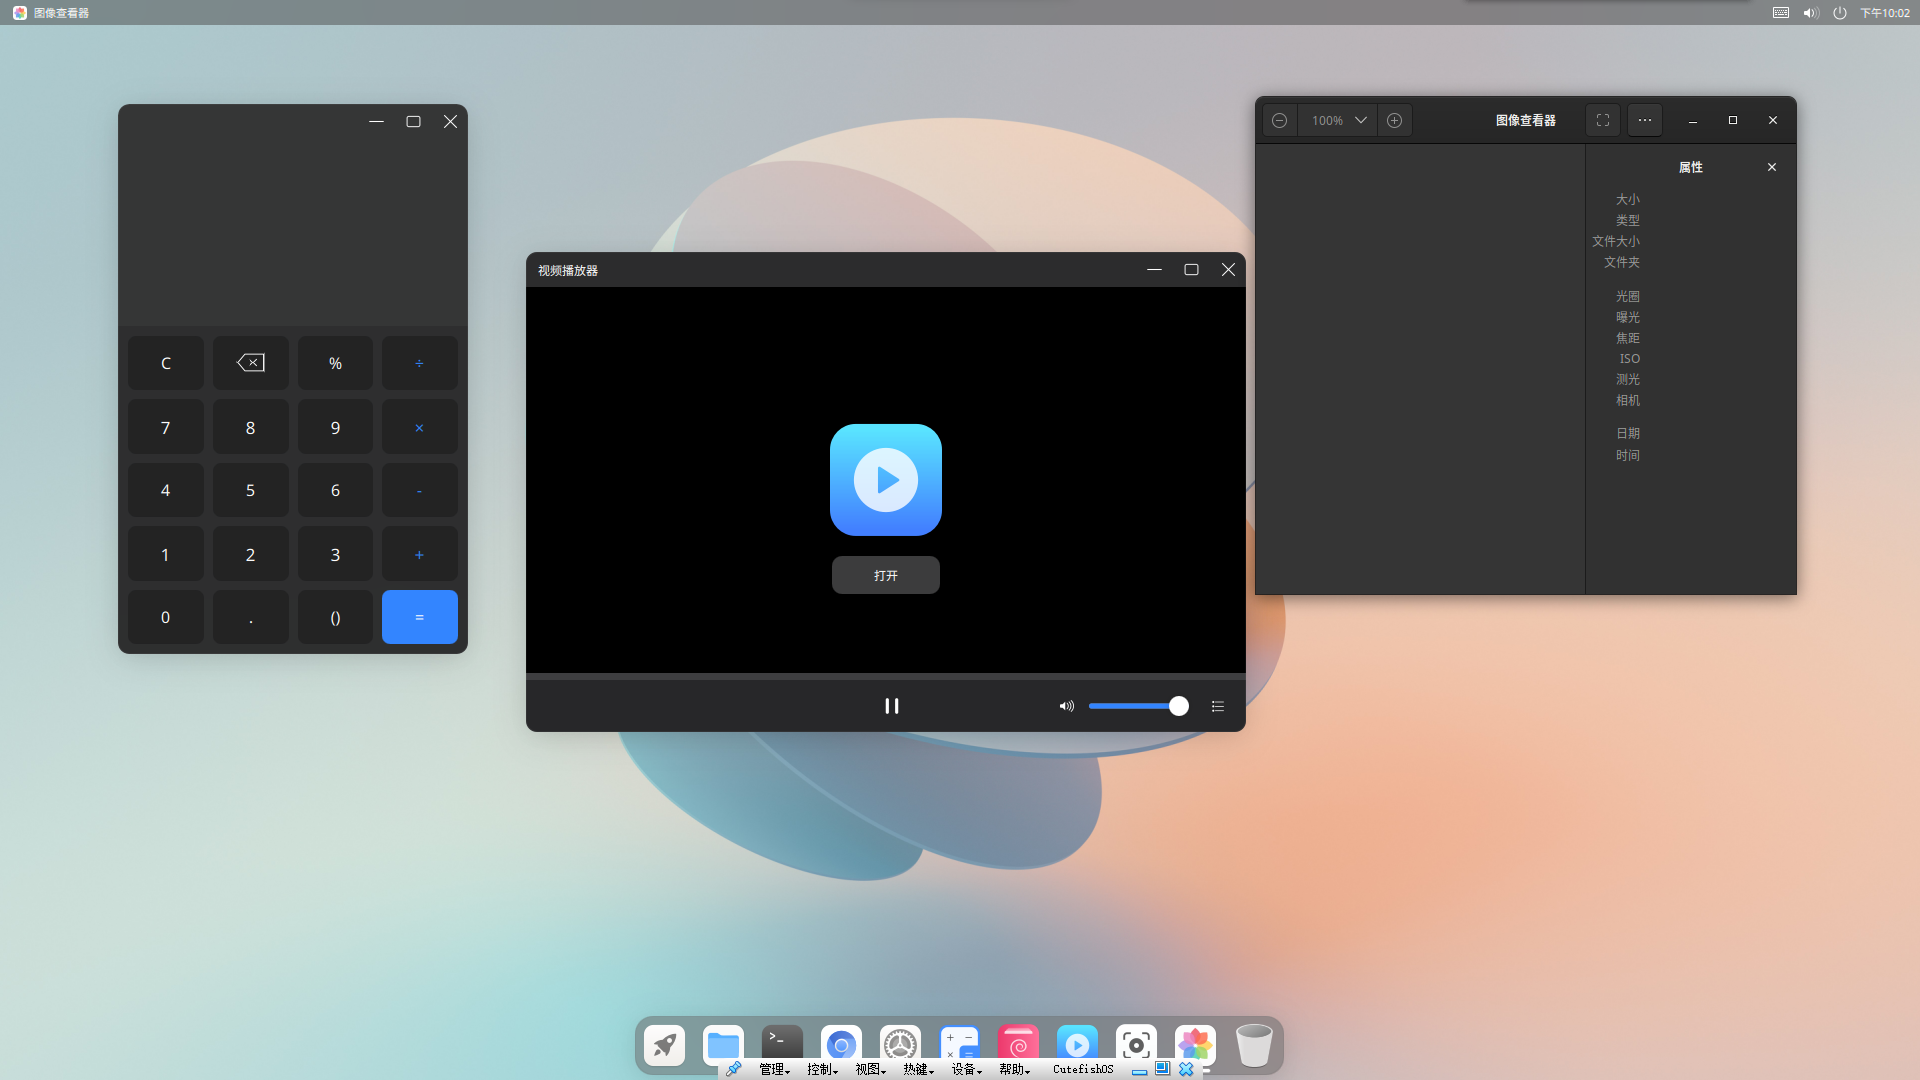
Task: Launch the terminal from the dock
Action: pos(781,1040)
